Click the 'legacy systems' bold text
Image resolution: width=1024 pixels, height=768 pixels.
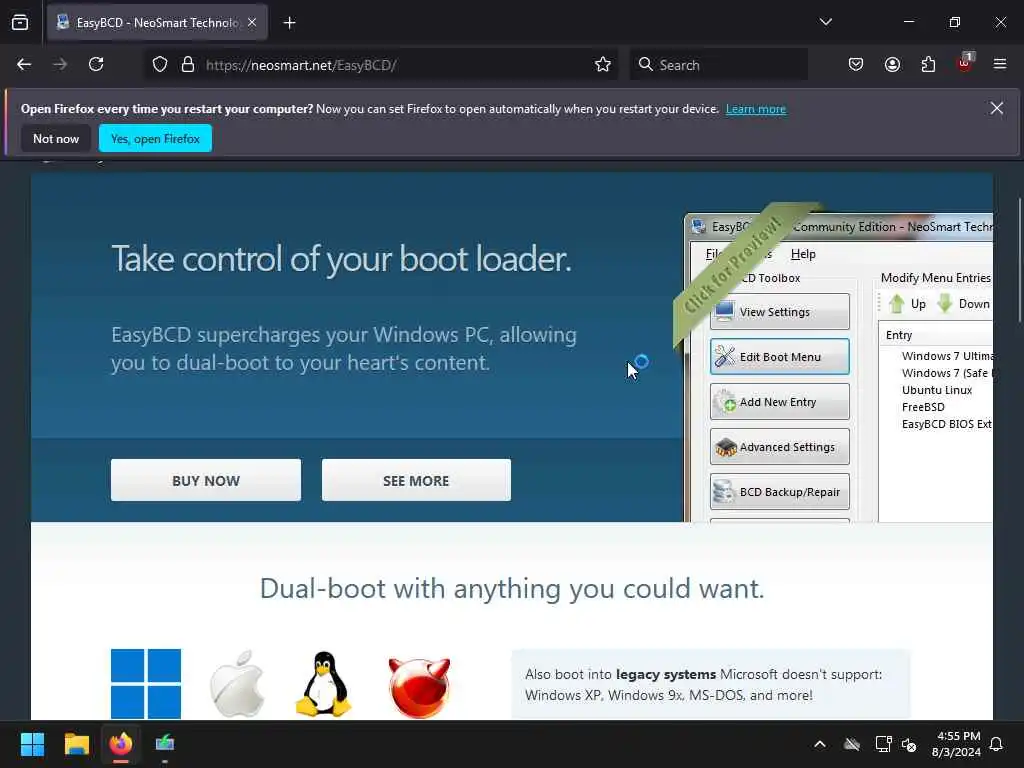pyautogui.click(x=665, y=675)
